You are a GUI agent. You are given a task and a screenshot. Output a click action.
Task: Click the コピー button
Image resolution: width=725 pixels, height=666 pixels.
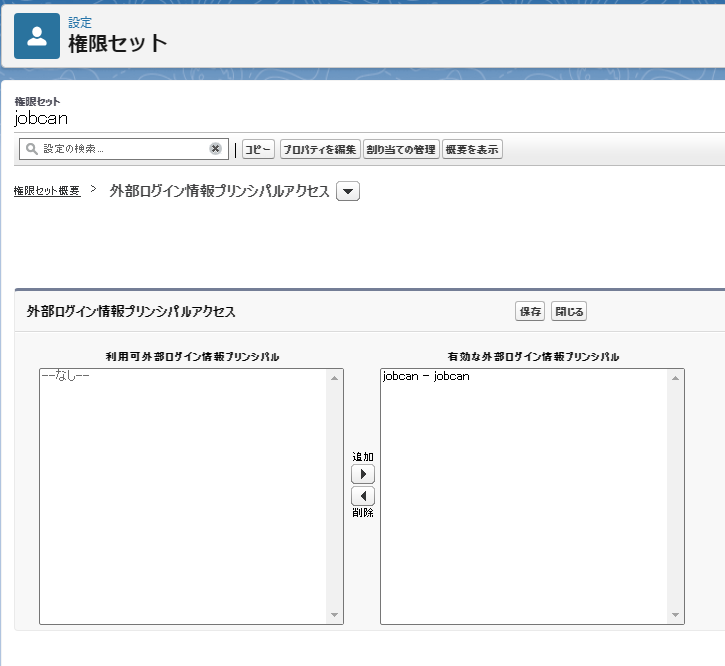[x=258, y=149]
